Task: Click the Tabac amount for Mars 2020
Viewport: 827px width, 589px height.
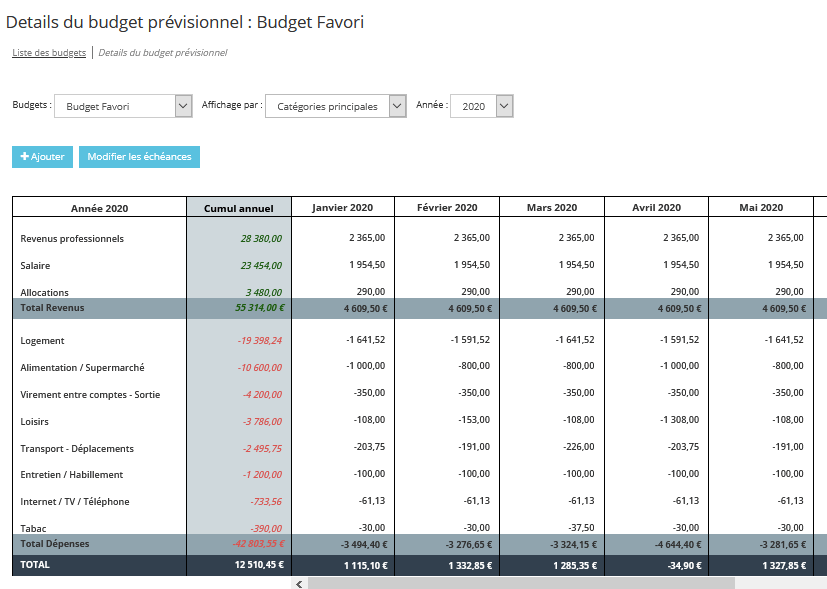Action: click(x=580, y=528)
